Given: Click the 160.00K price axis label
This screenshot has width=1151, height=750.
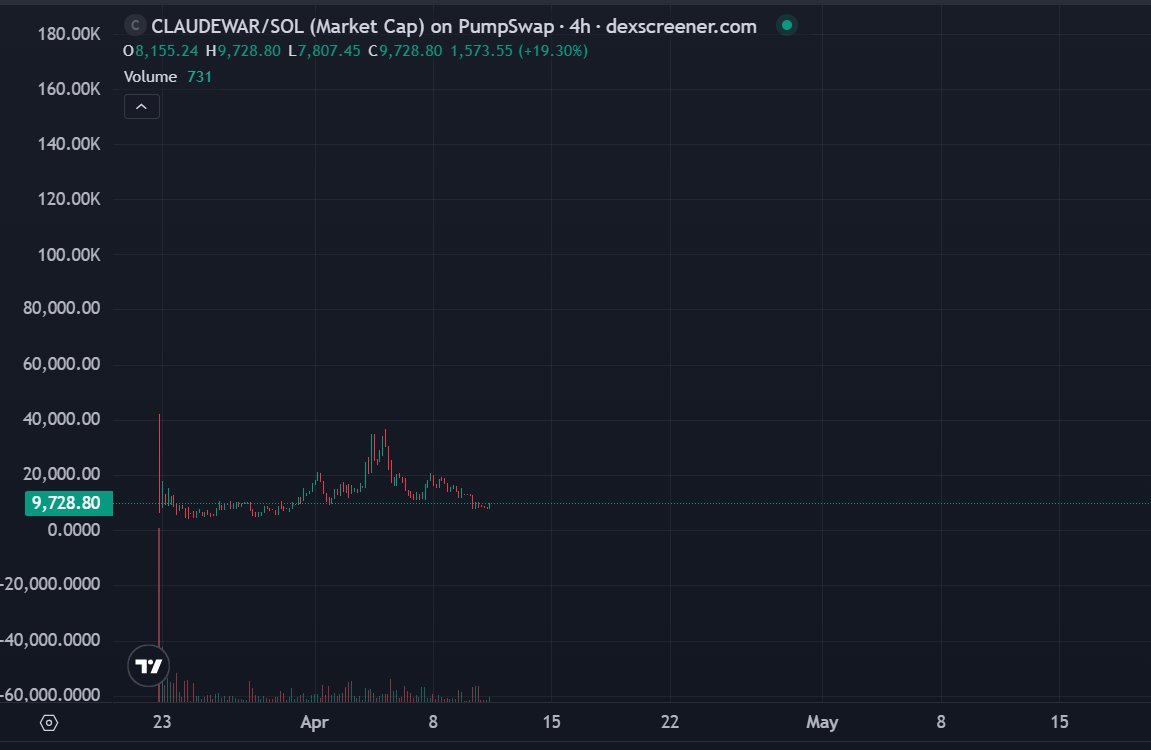Looking at the screenshot, I should coord(69,89).
